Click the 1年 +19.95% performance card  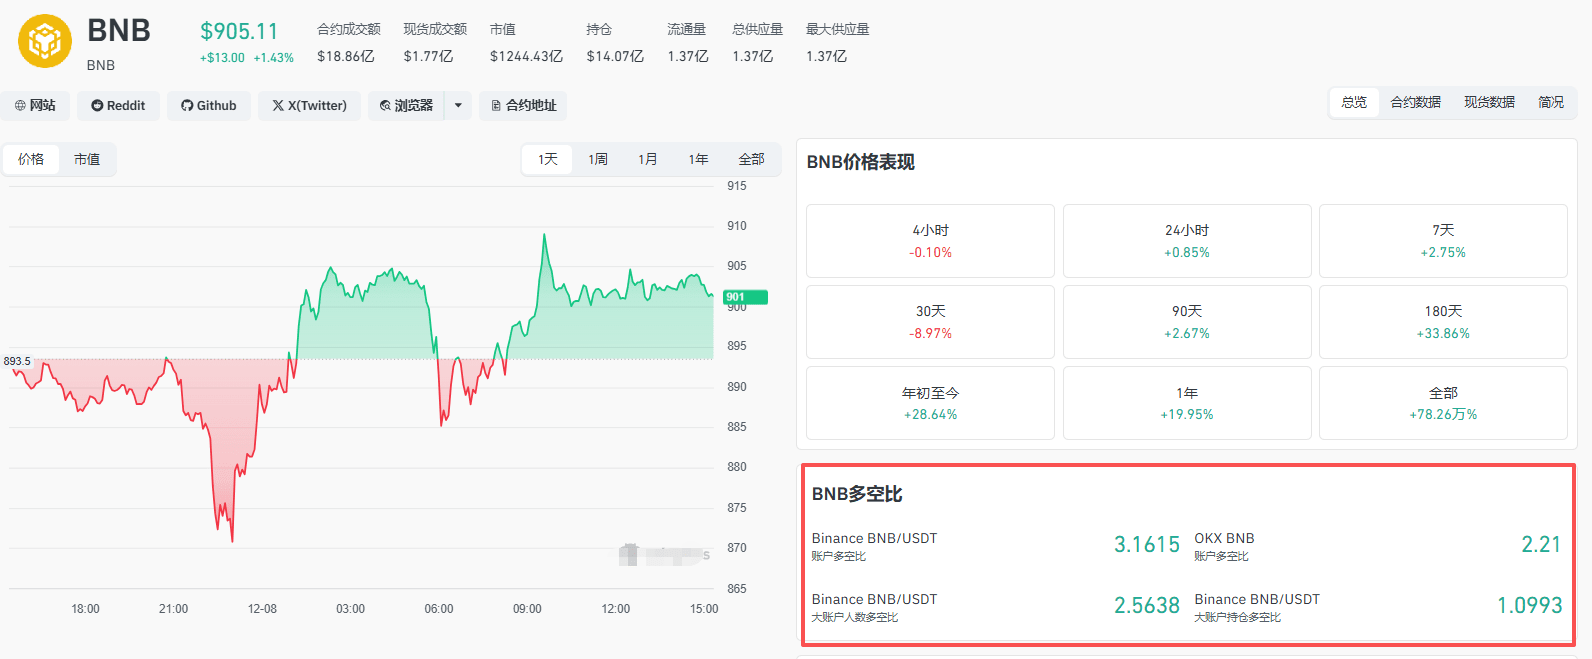click(x=1187, y=403)
